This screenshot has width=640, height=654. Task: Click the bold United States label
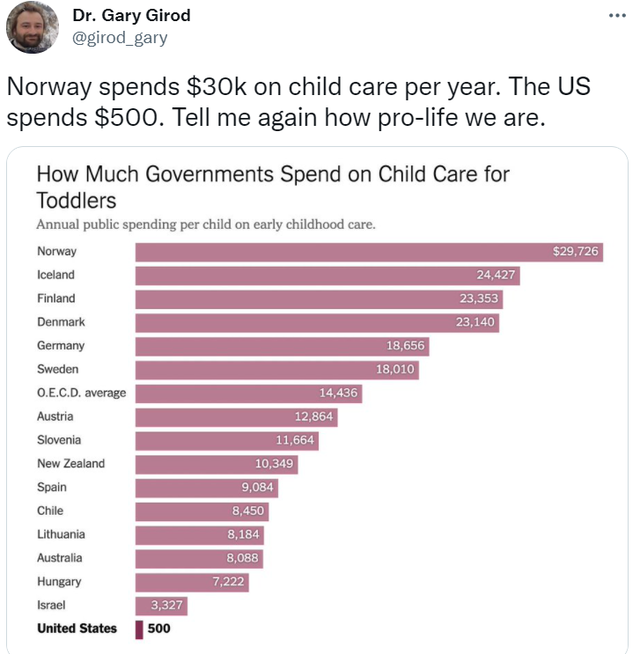pyautogui.click(x=77, y=629)
